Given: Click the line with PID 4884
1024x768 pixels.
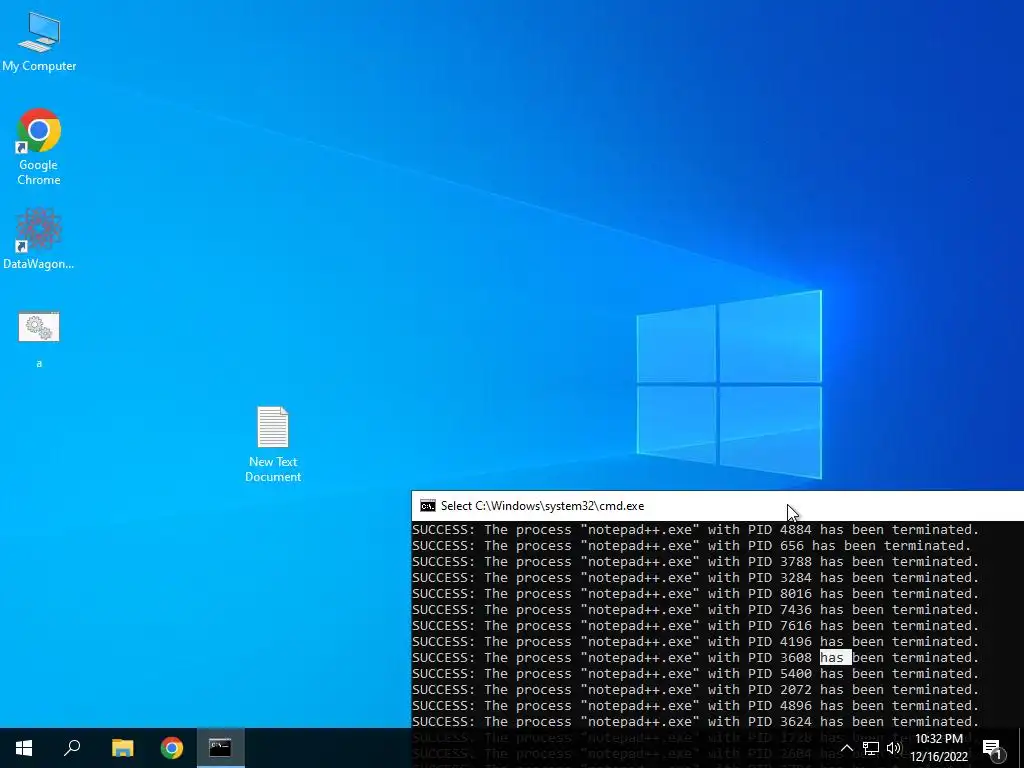Looking at the screenshot, I should [696, 530].
